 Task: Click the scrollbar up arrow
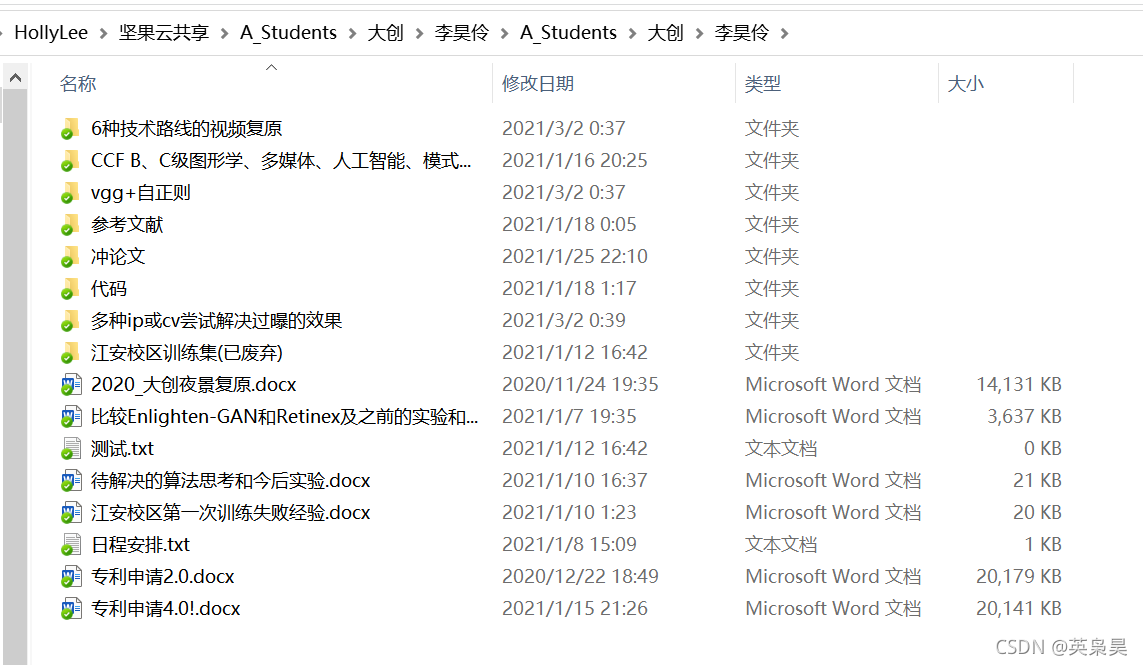(14, 75)
